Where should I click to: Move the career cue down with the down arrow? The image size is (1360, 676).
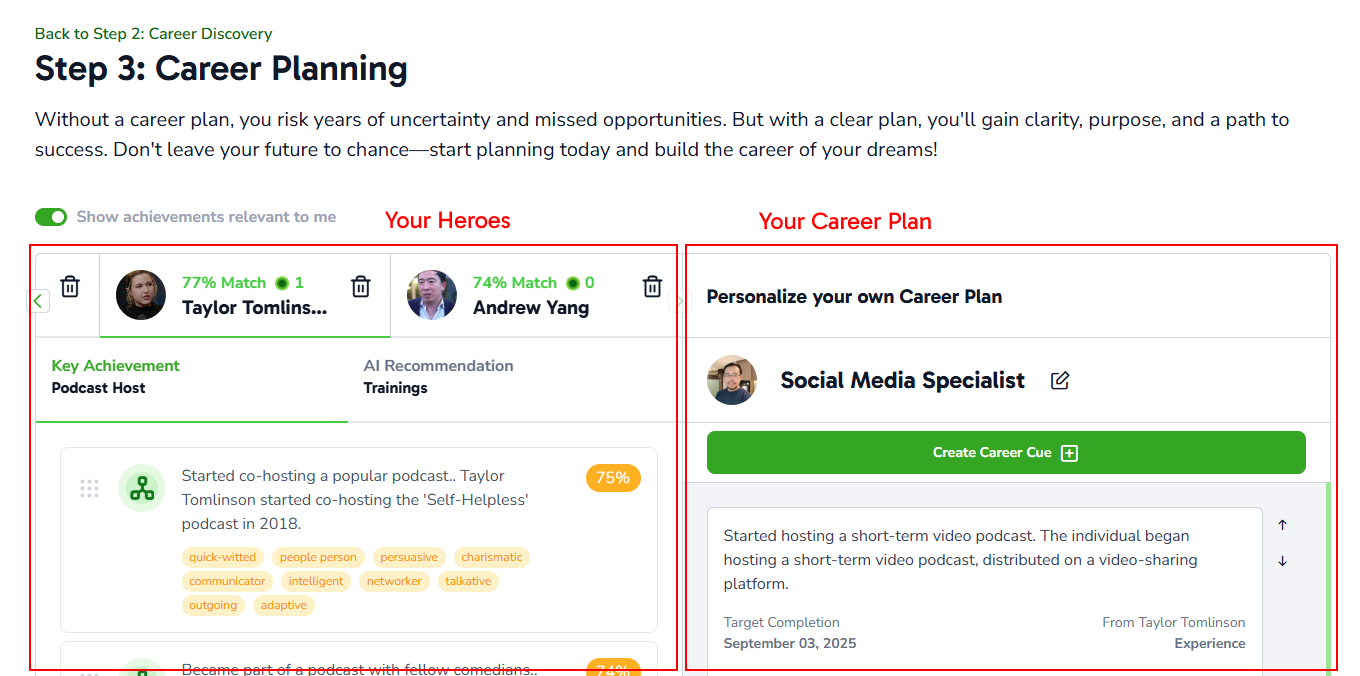[x=1282, y=561]
